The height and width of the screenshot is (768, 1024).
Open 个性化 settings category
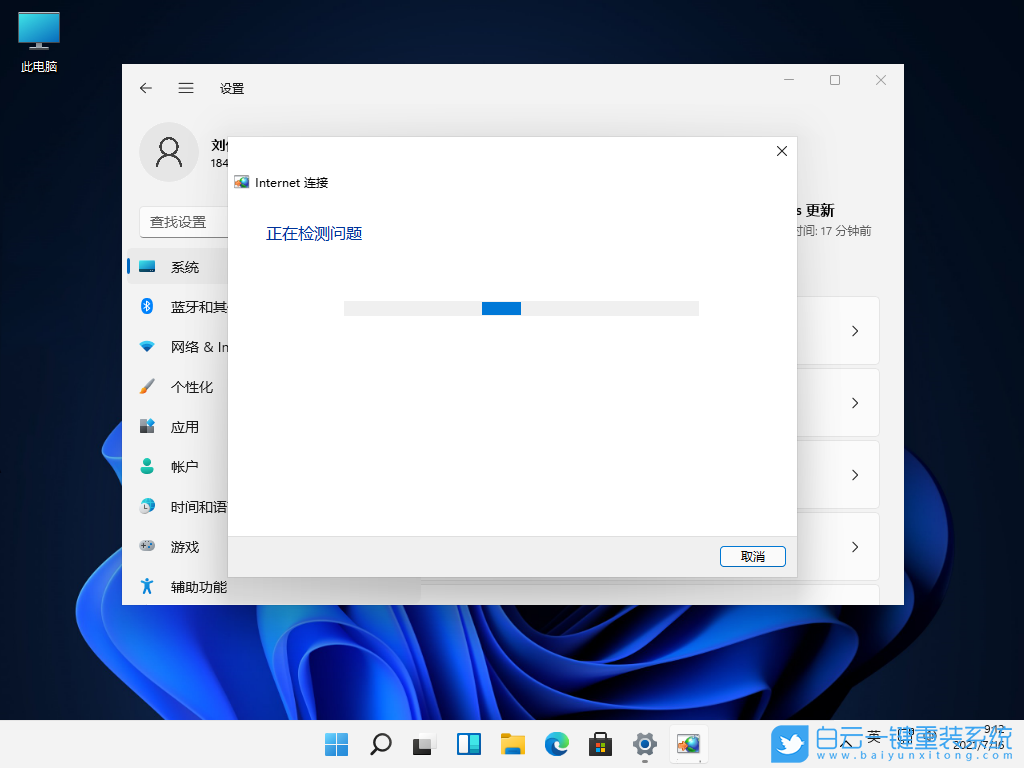[190, 386]
